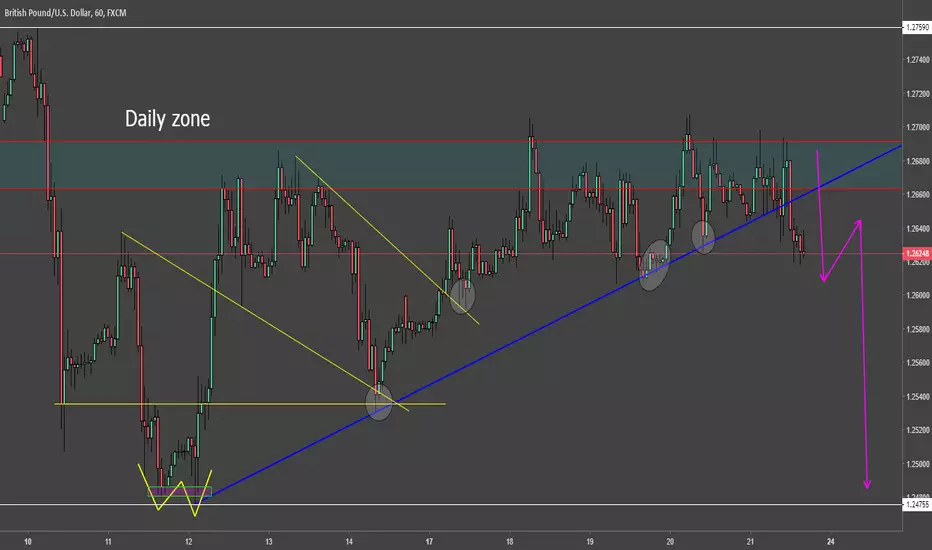932x550 pixels.
Task: Click the British Pound/U.S. Dollar symbol title
Action: click(x=65, y=12)
